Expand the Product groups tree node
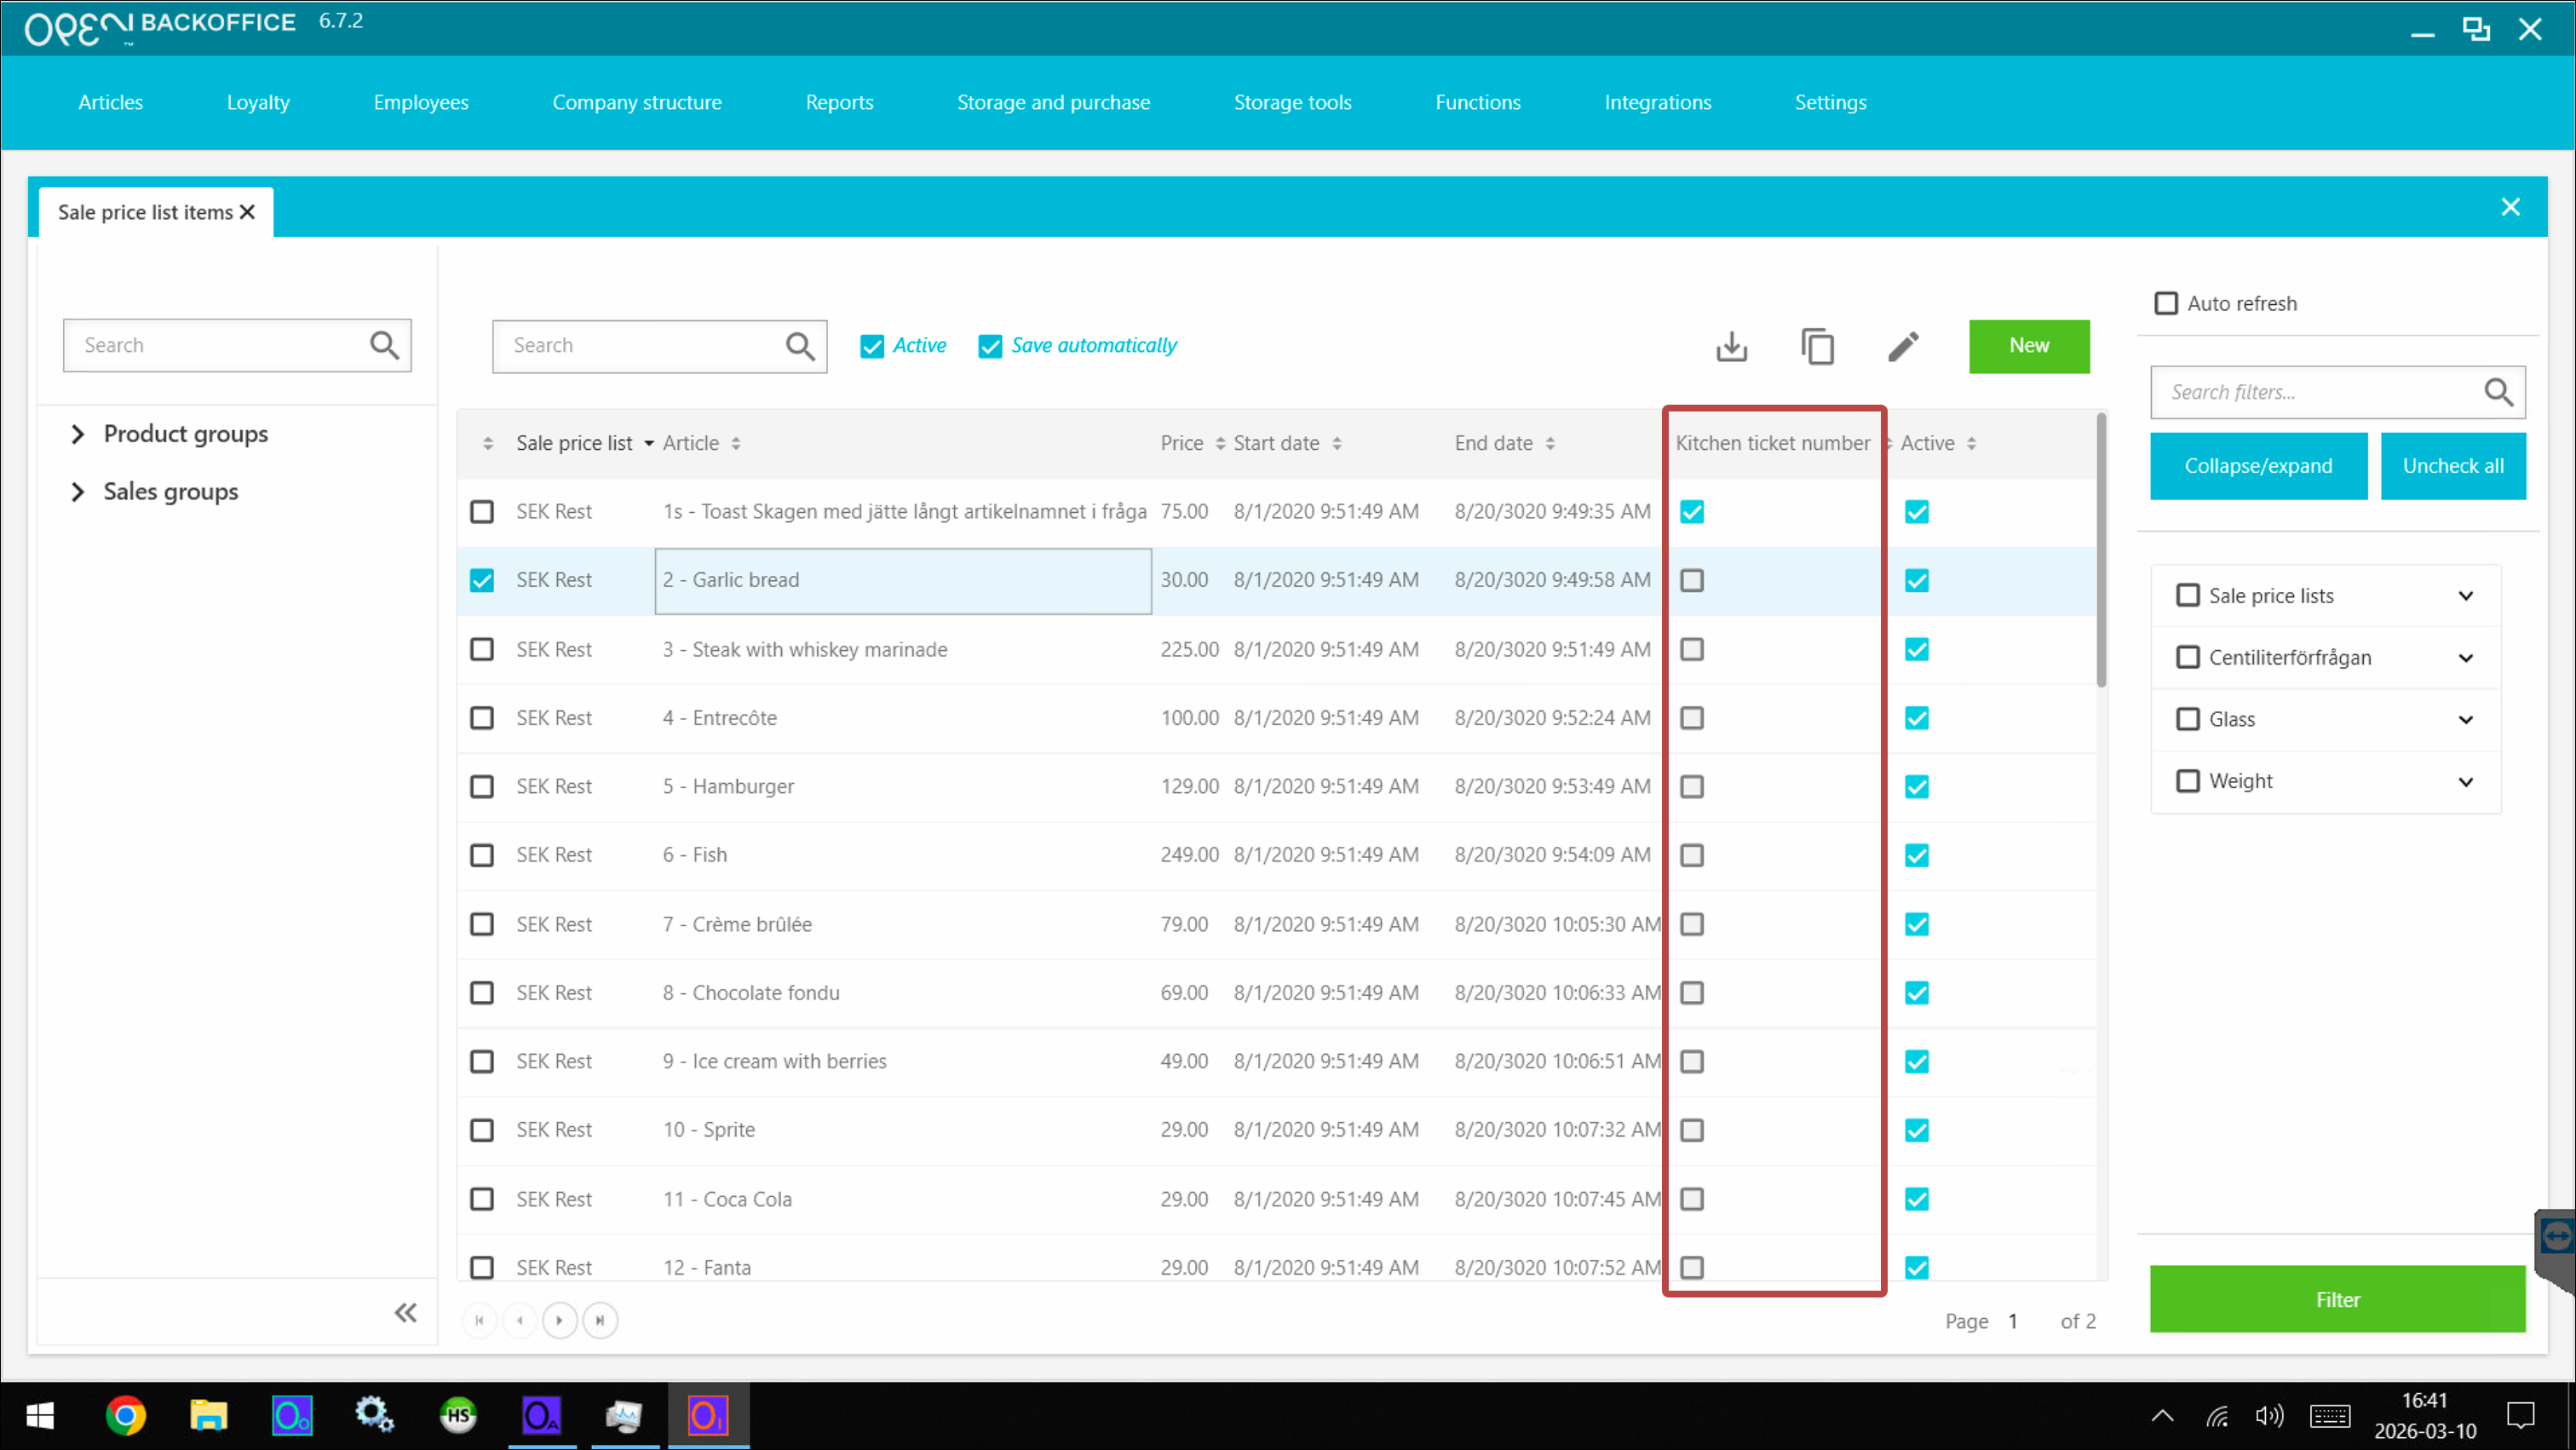The width and height of the screenshot is (2576, 1450). [x=78, y=434]
